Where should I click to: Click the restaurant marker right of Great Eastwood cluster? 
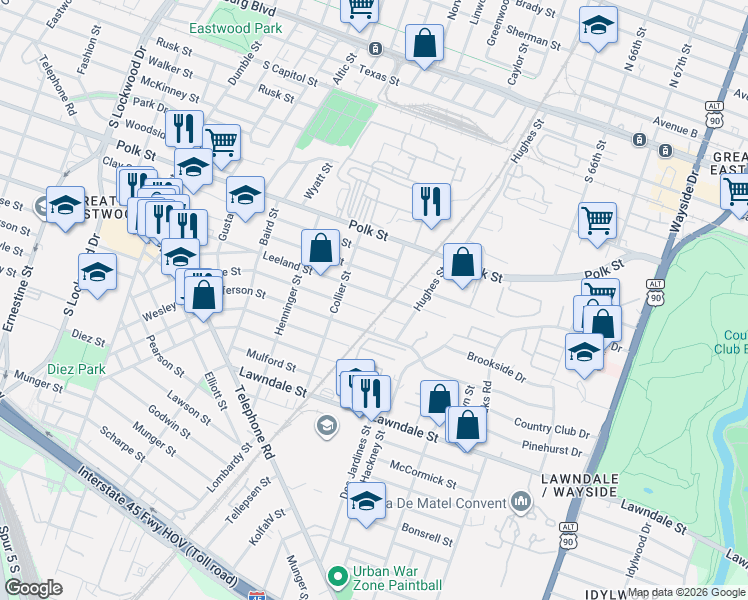click(188, 227)
